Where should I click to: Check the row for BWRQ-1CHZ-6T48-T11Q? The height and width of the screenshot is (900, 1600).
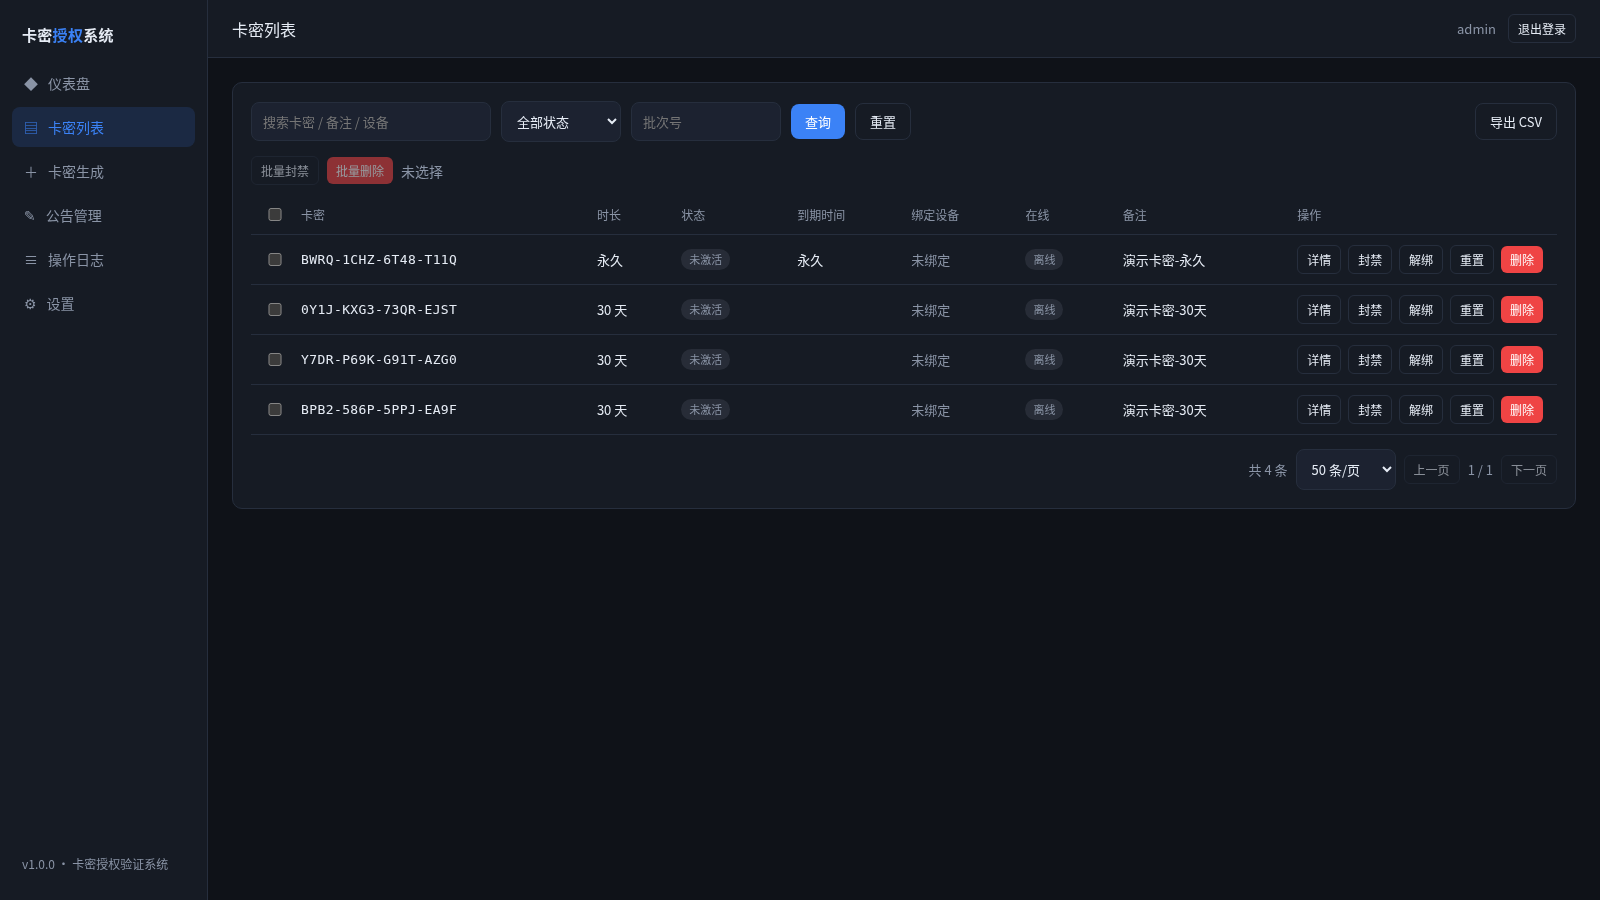coord(275,260)
